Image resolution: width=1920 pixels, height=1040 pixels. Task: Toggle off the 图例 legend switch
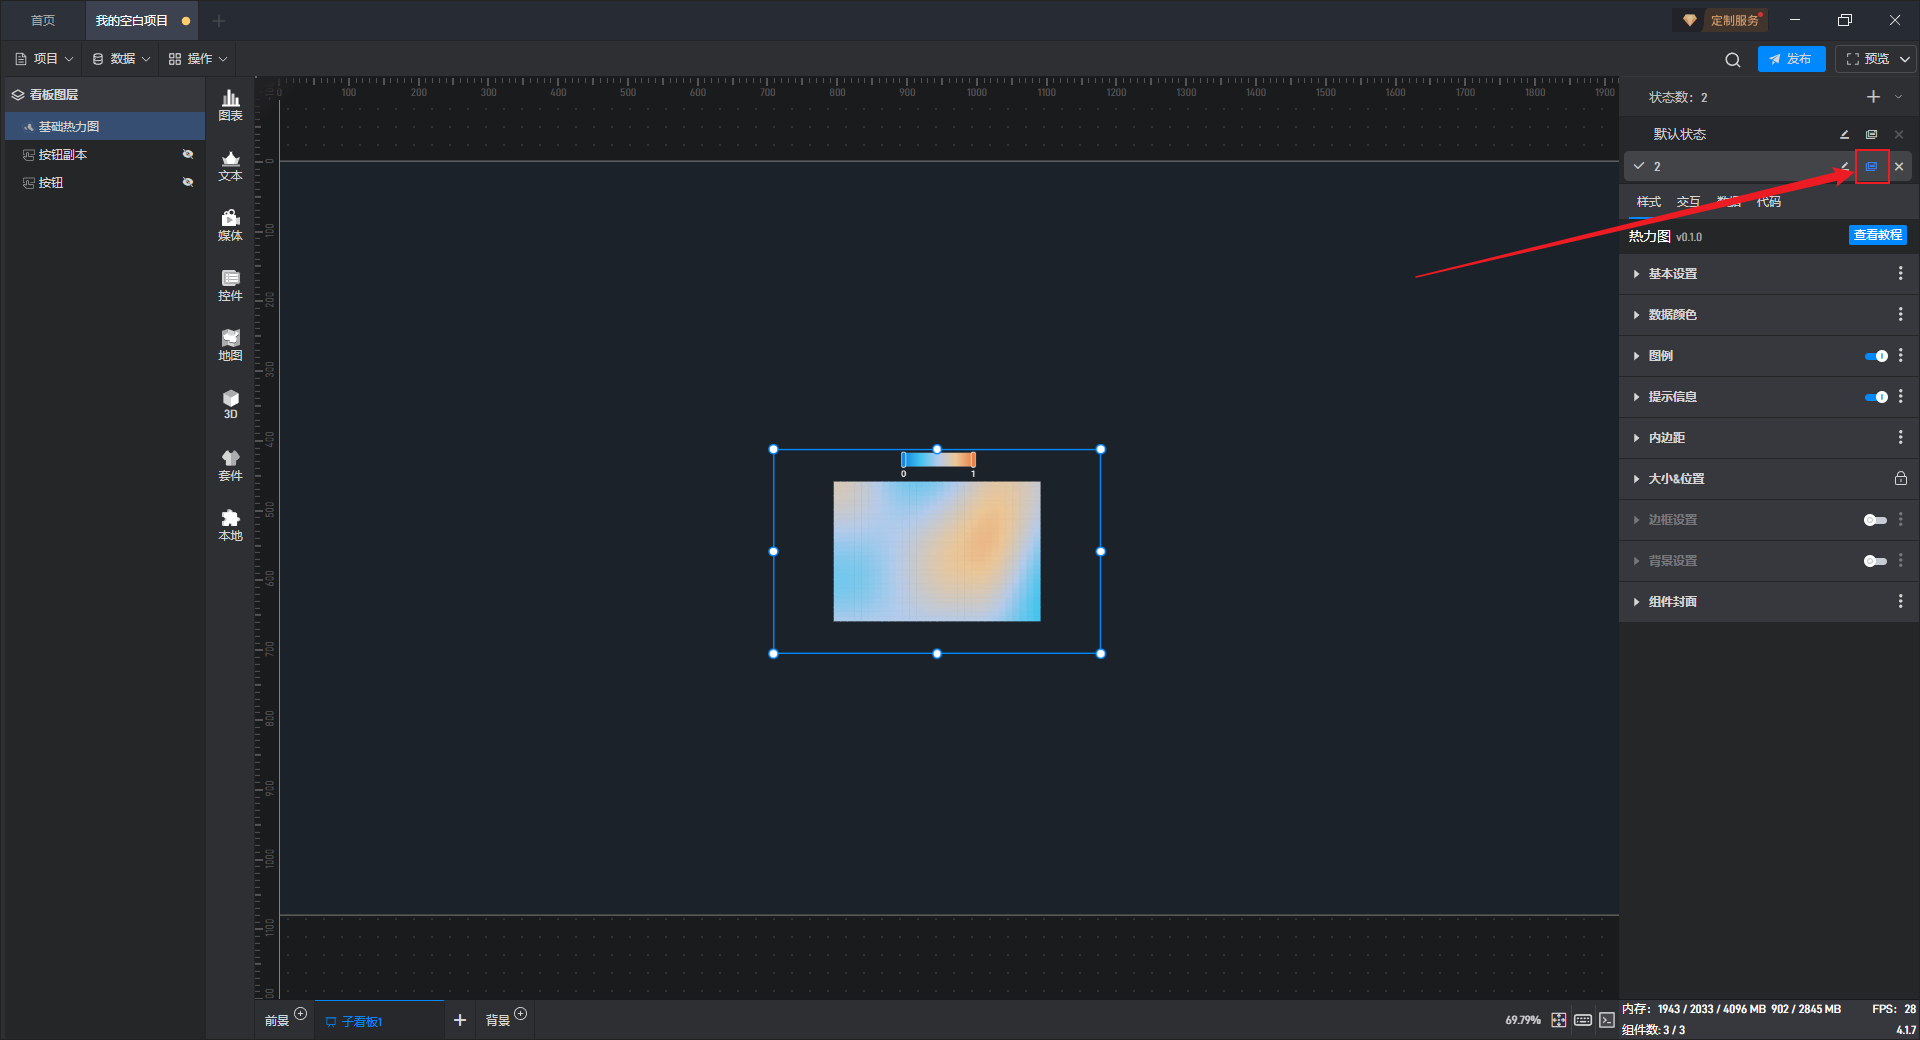1876,356
